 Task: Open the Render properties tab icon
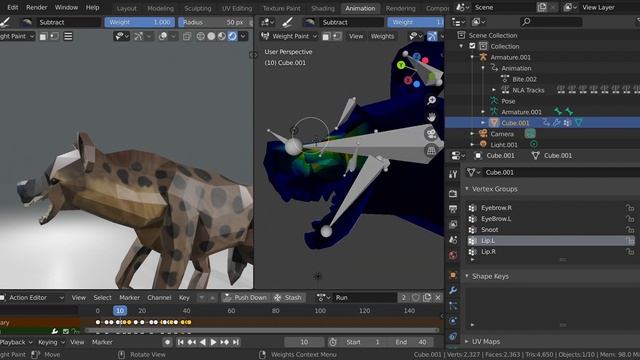[453, 193]
